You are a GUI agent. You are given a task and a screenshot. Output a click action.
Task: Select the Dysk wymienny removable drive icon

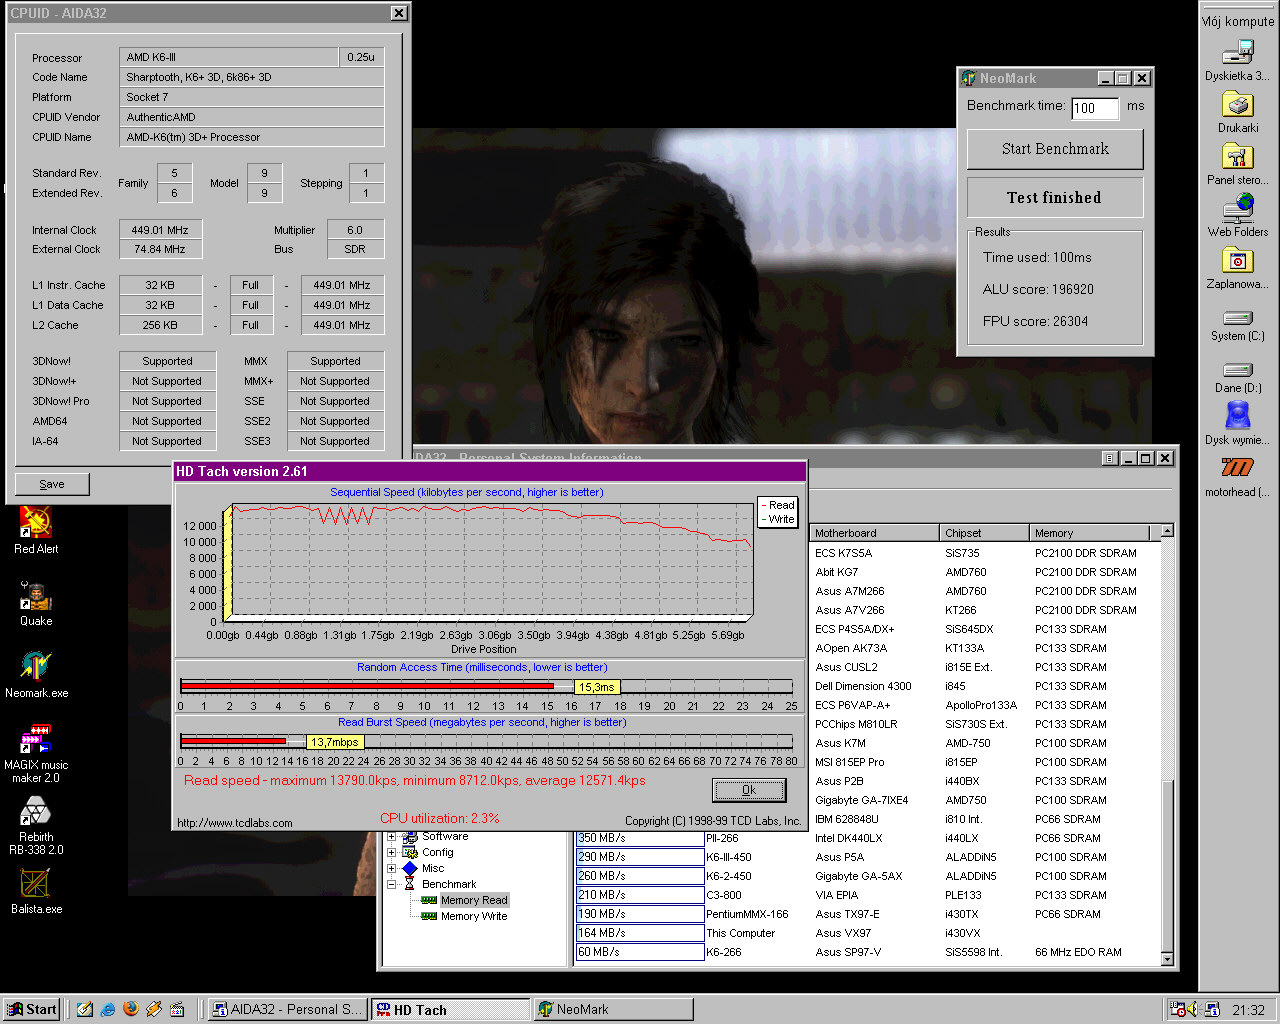(1238, 423)
